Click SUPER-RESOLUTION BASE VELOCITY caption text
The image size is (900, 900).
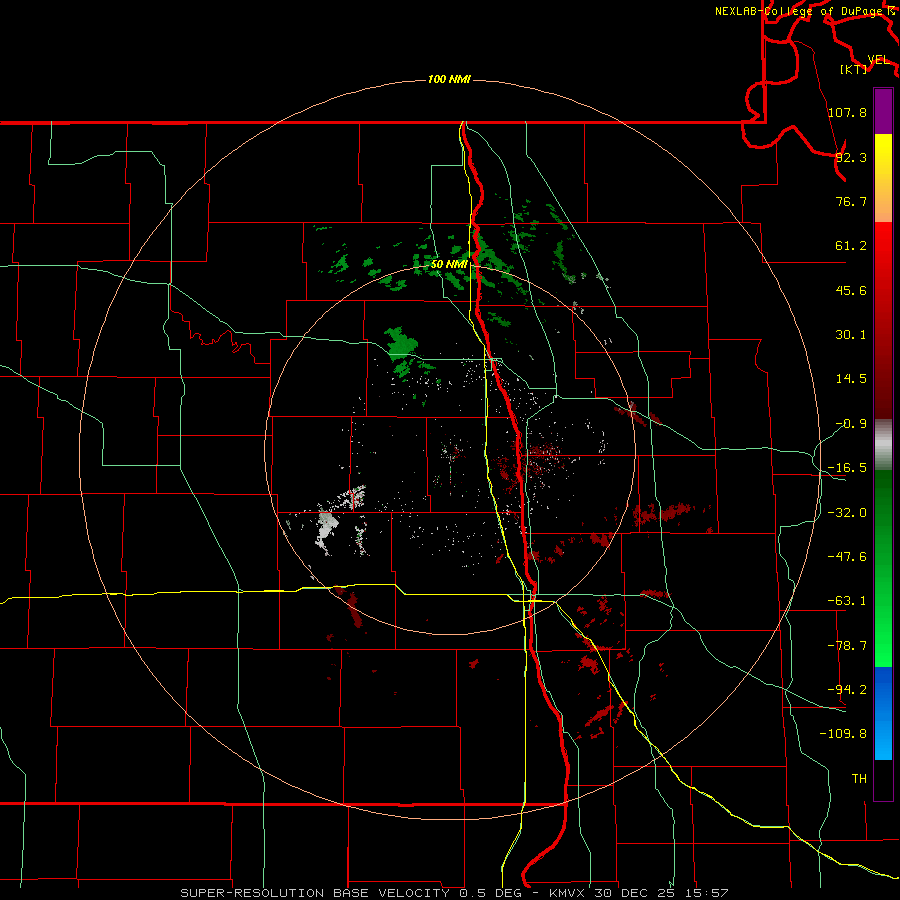315,893
